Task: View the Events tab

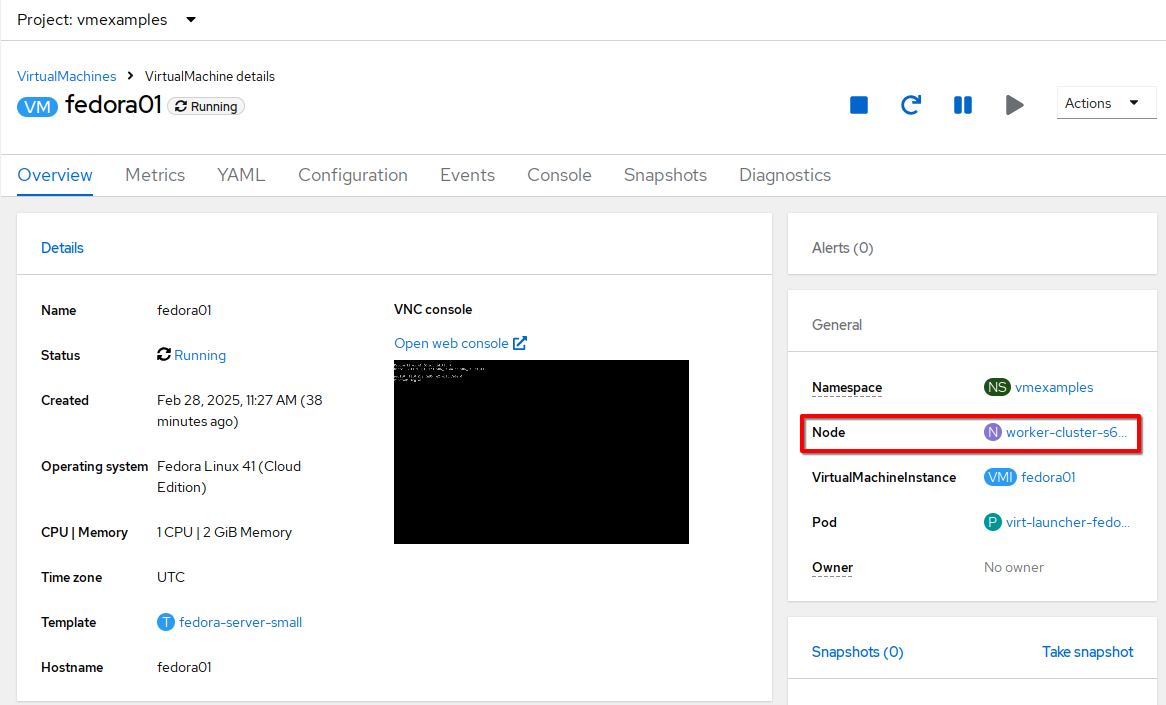Action: coord(467,175)
